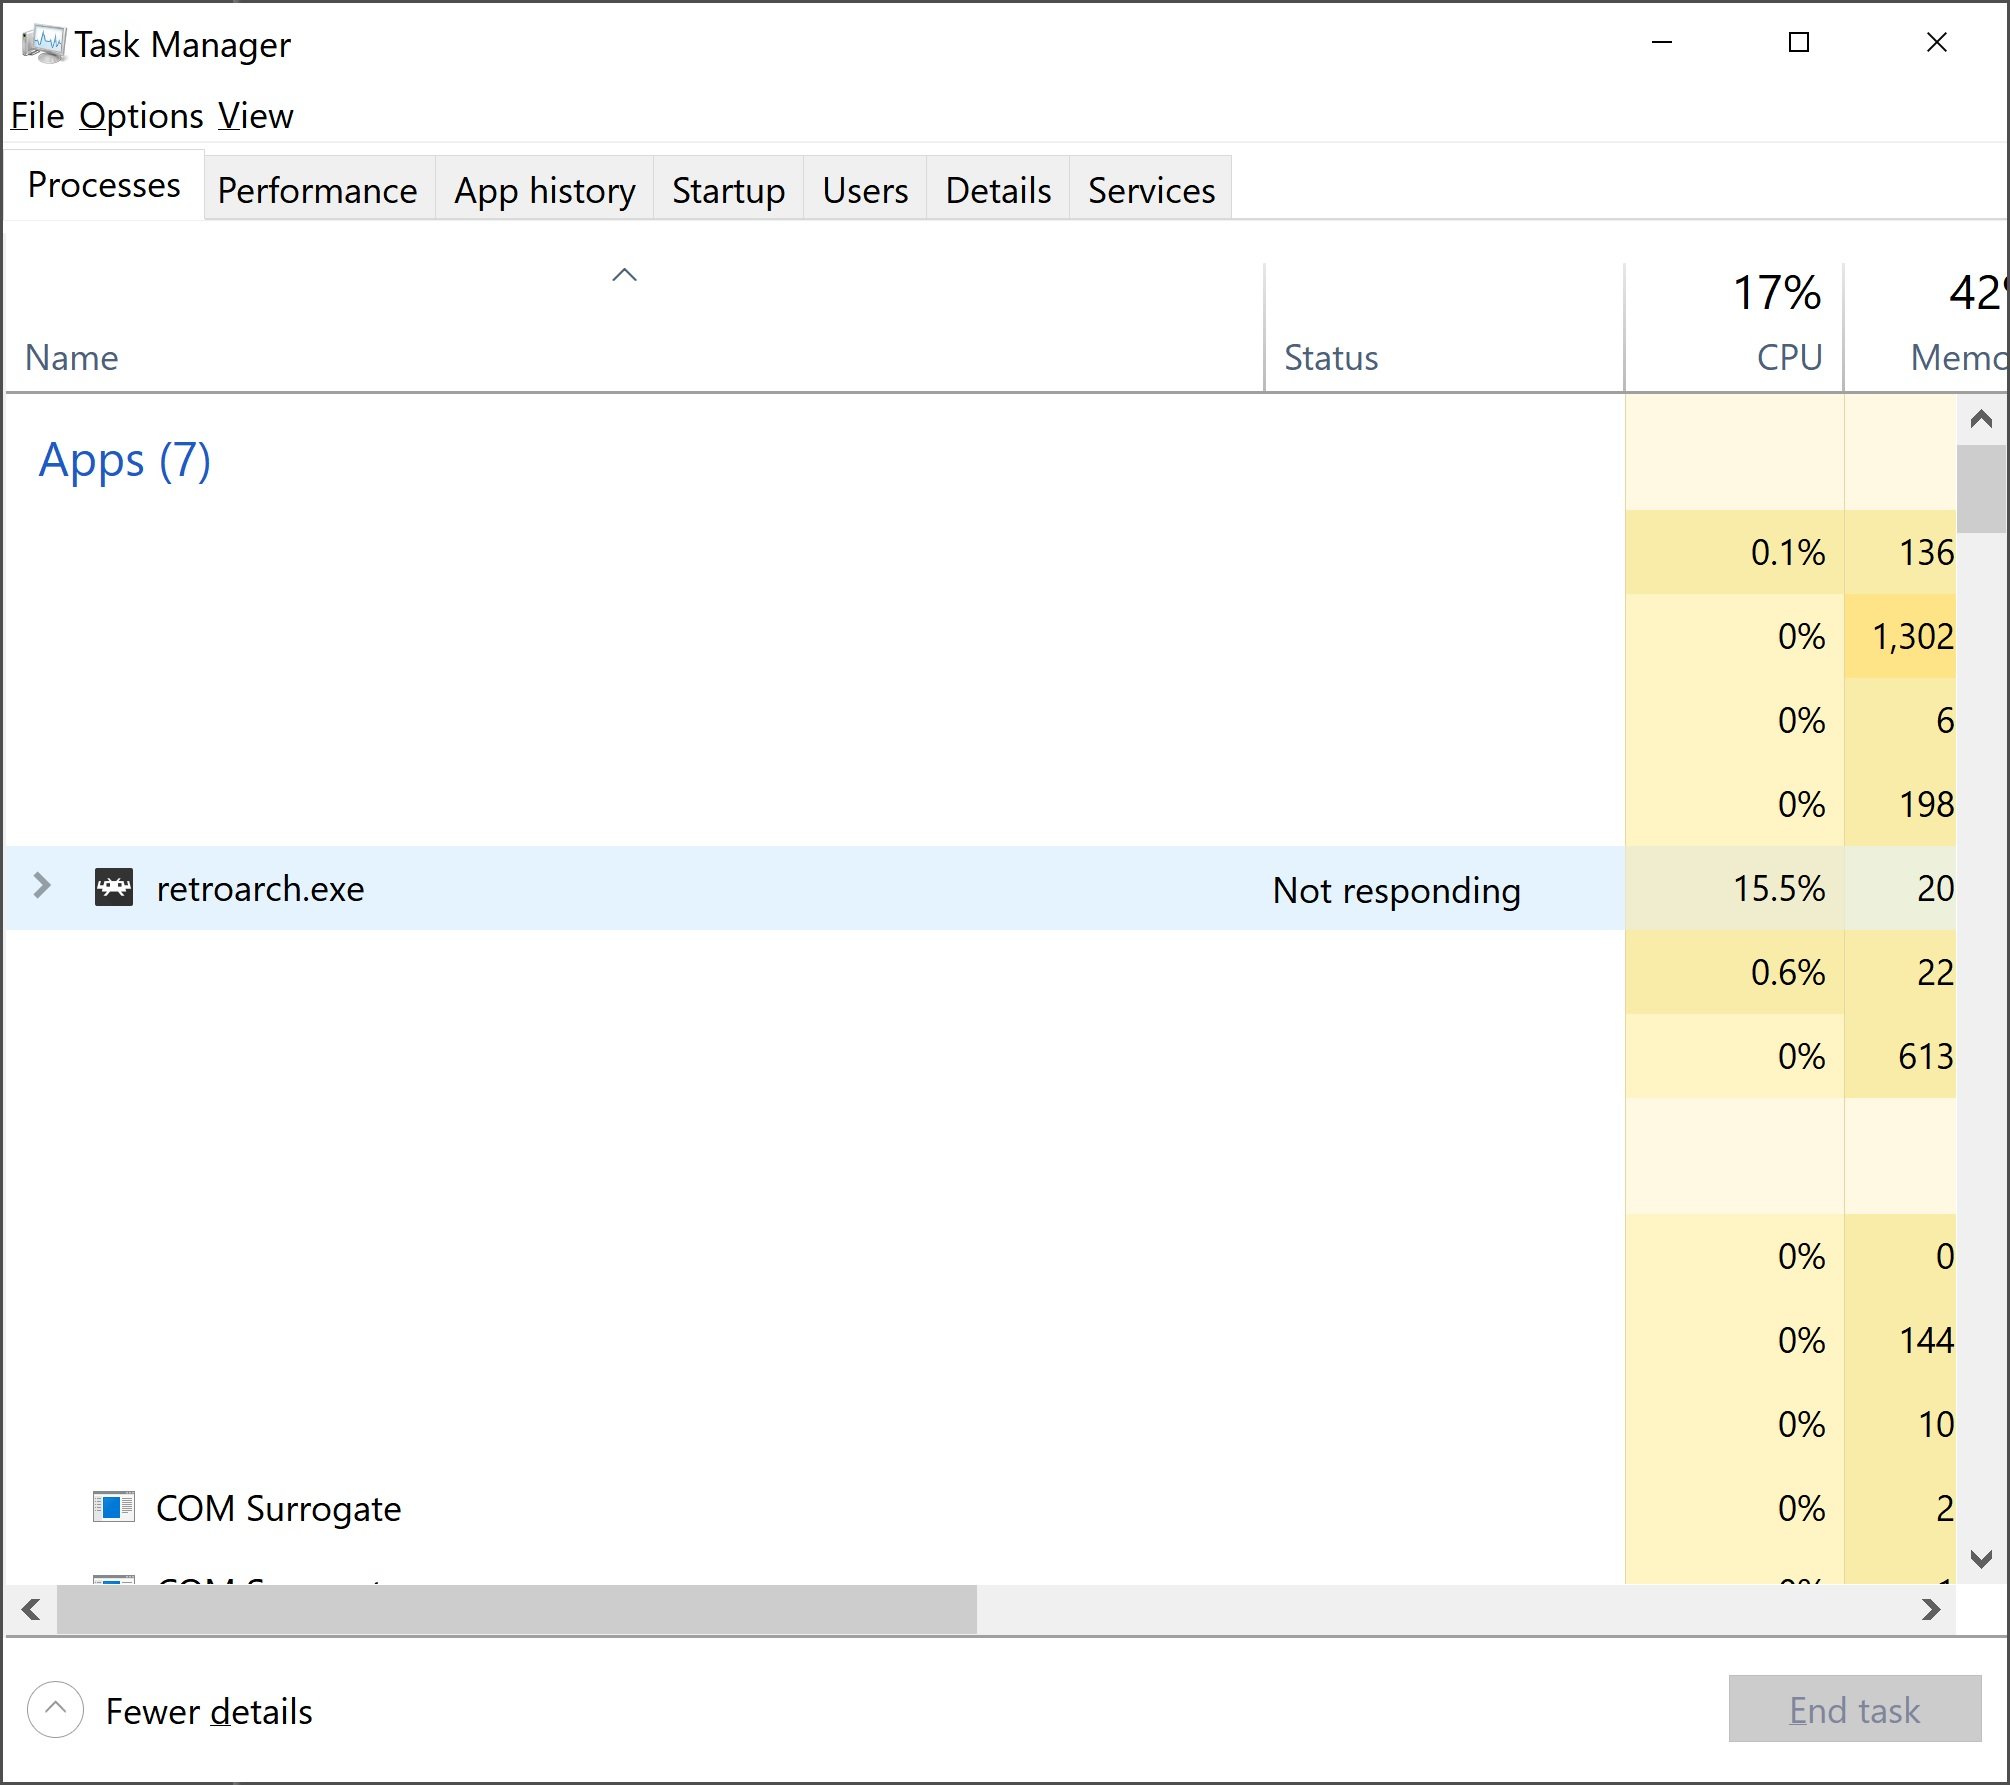Switch to the Performance tab
Image resolution: width=2010 pixels, height=1785 pixels.
317,190
